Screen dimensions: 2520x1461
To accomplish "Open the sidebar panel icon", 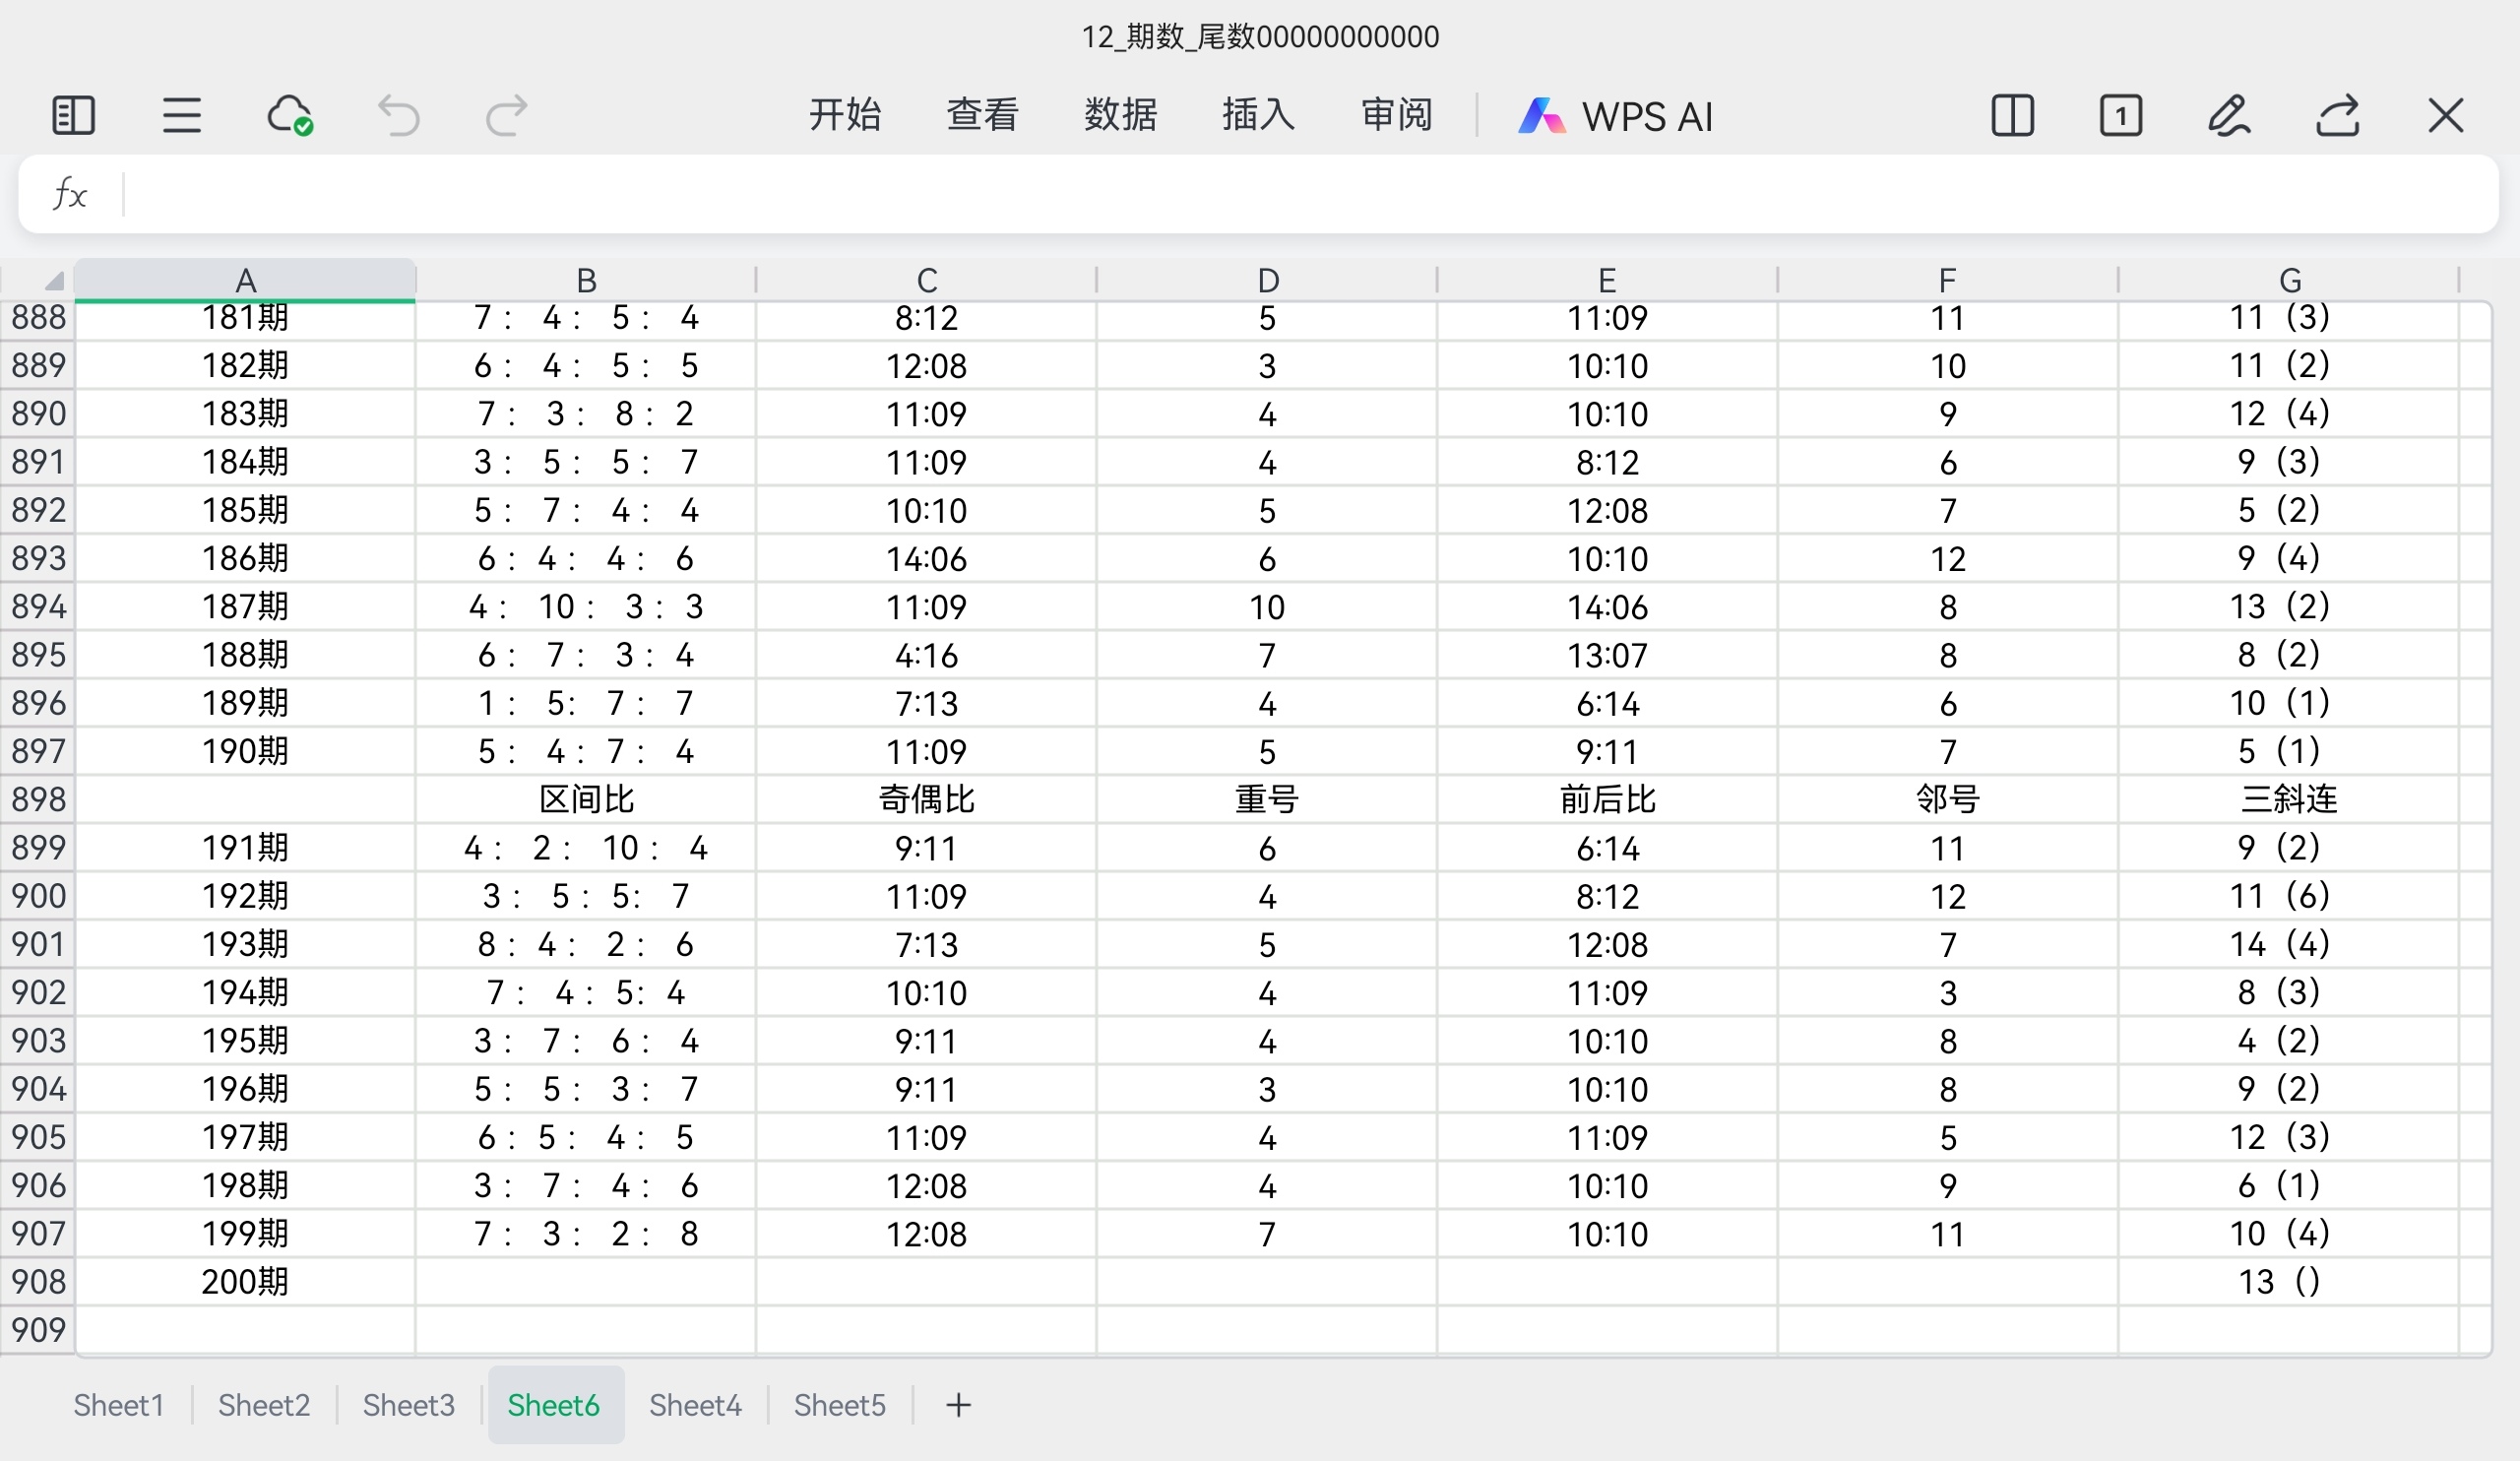I will click(x=73, y=116).
